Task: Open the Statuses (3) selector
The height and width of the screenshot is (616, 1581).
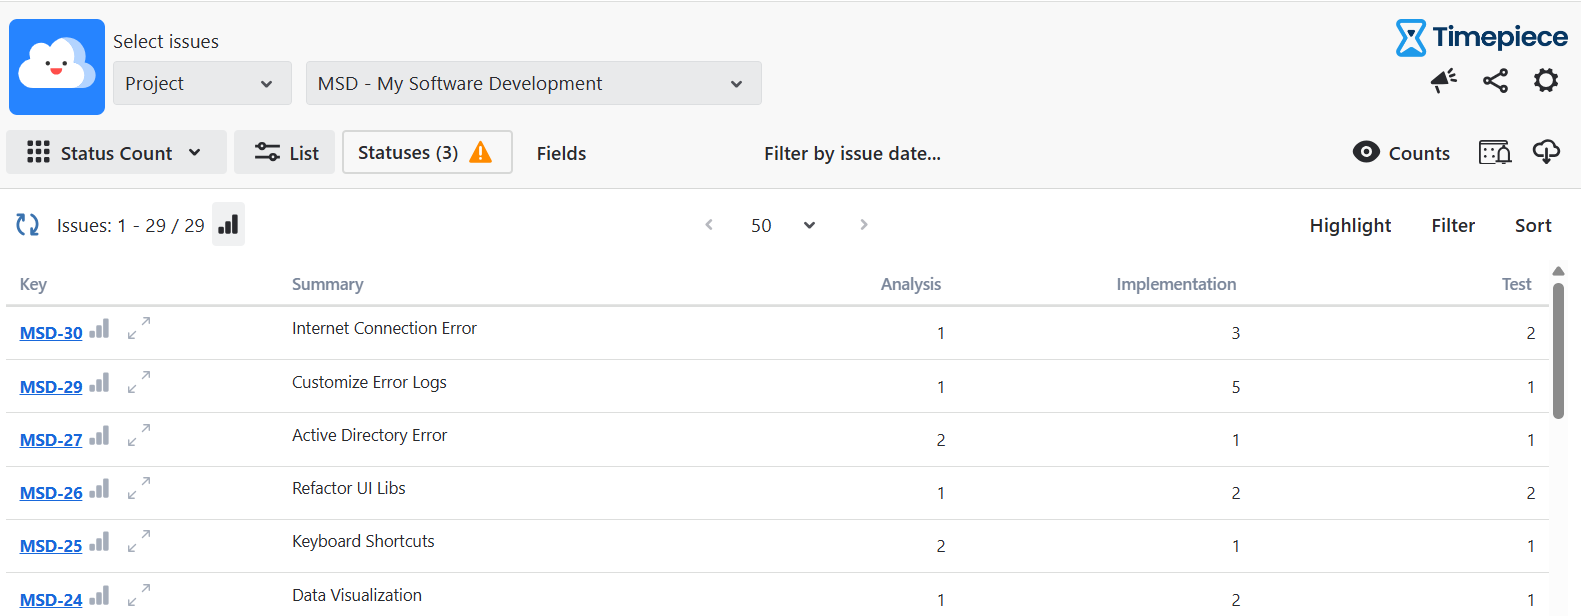Action: pos(427,152)
